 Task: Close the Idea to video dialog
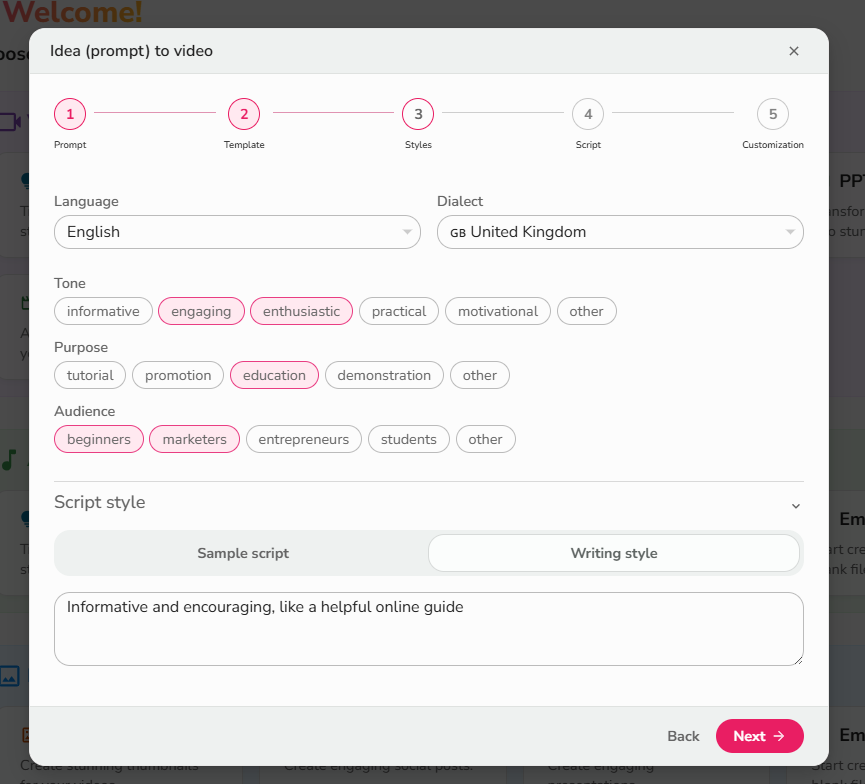pos(794,51)
